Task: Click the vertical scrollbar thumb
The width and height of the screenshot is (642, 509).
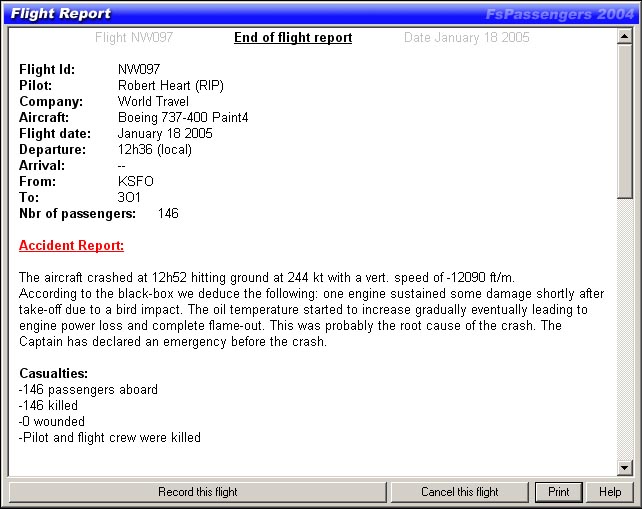Action: pos(625,120)
